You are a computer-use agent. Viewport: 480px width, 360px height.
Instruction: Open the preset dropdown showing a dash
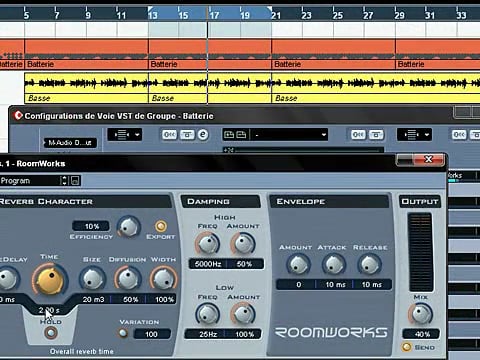click(289, 135)
